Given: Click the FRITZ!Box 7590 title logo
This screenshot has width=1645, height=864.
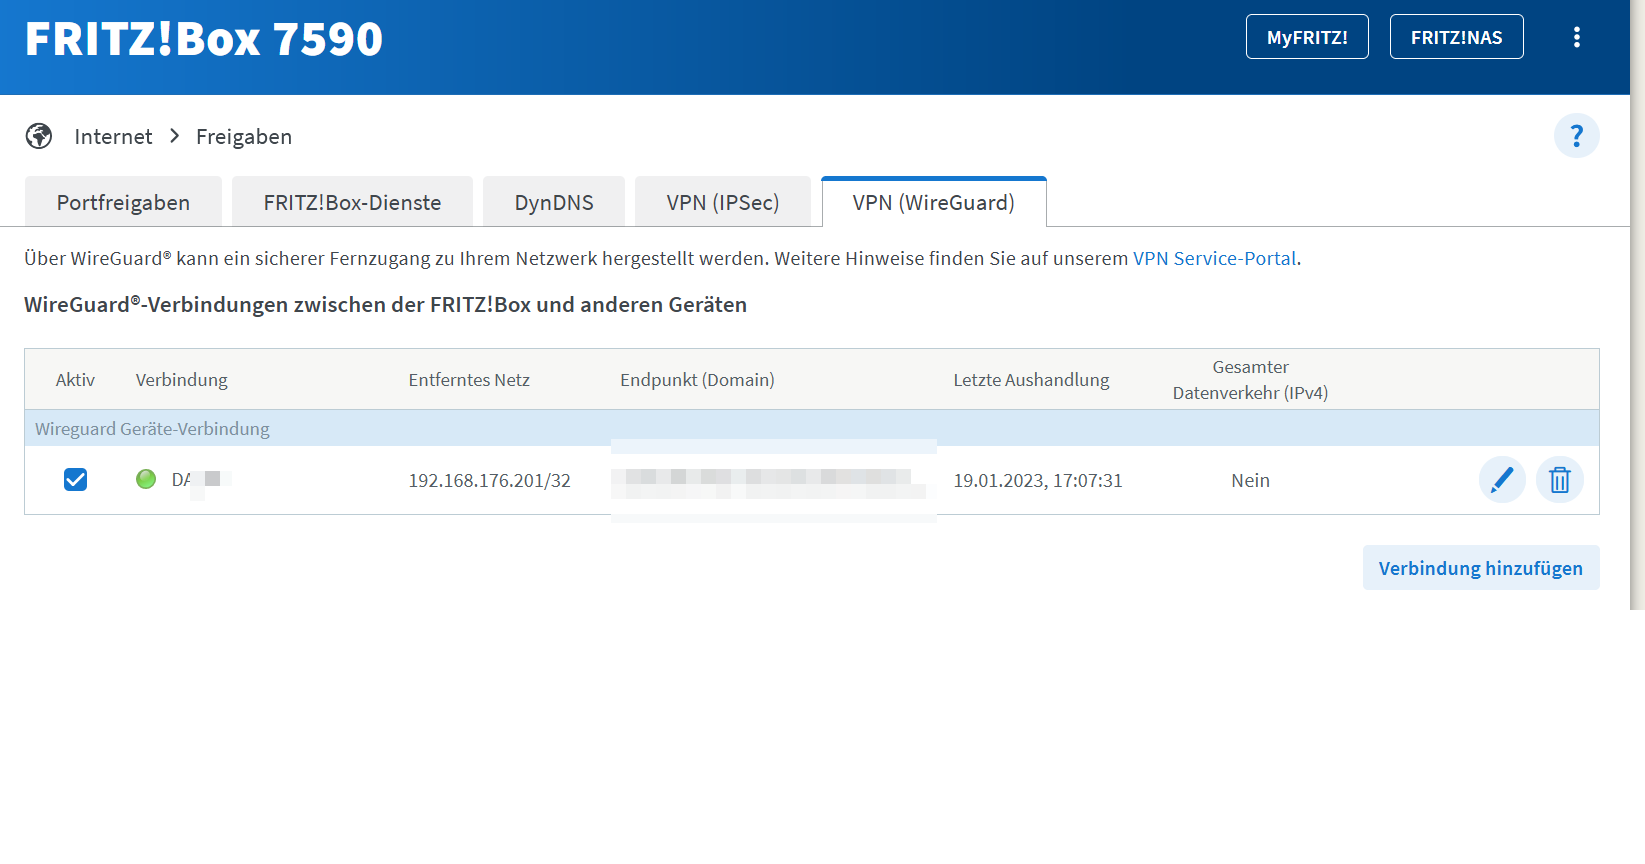Looking at the screenshot, I should (204, 39).
